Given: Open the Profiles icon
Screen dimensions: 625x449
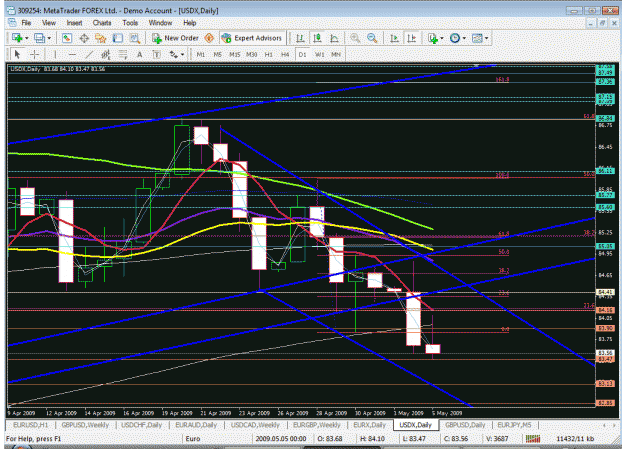Looking at the screenshot, I should (x=39, y=38).
